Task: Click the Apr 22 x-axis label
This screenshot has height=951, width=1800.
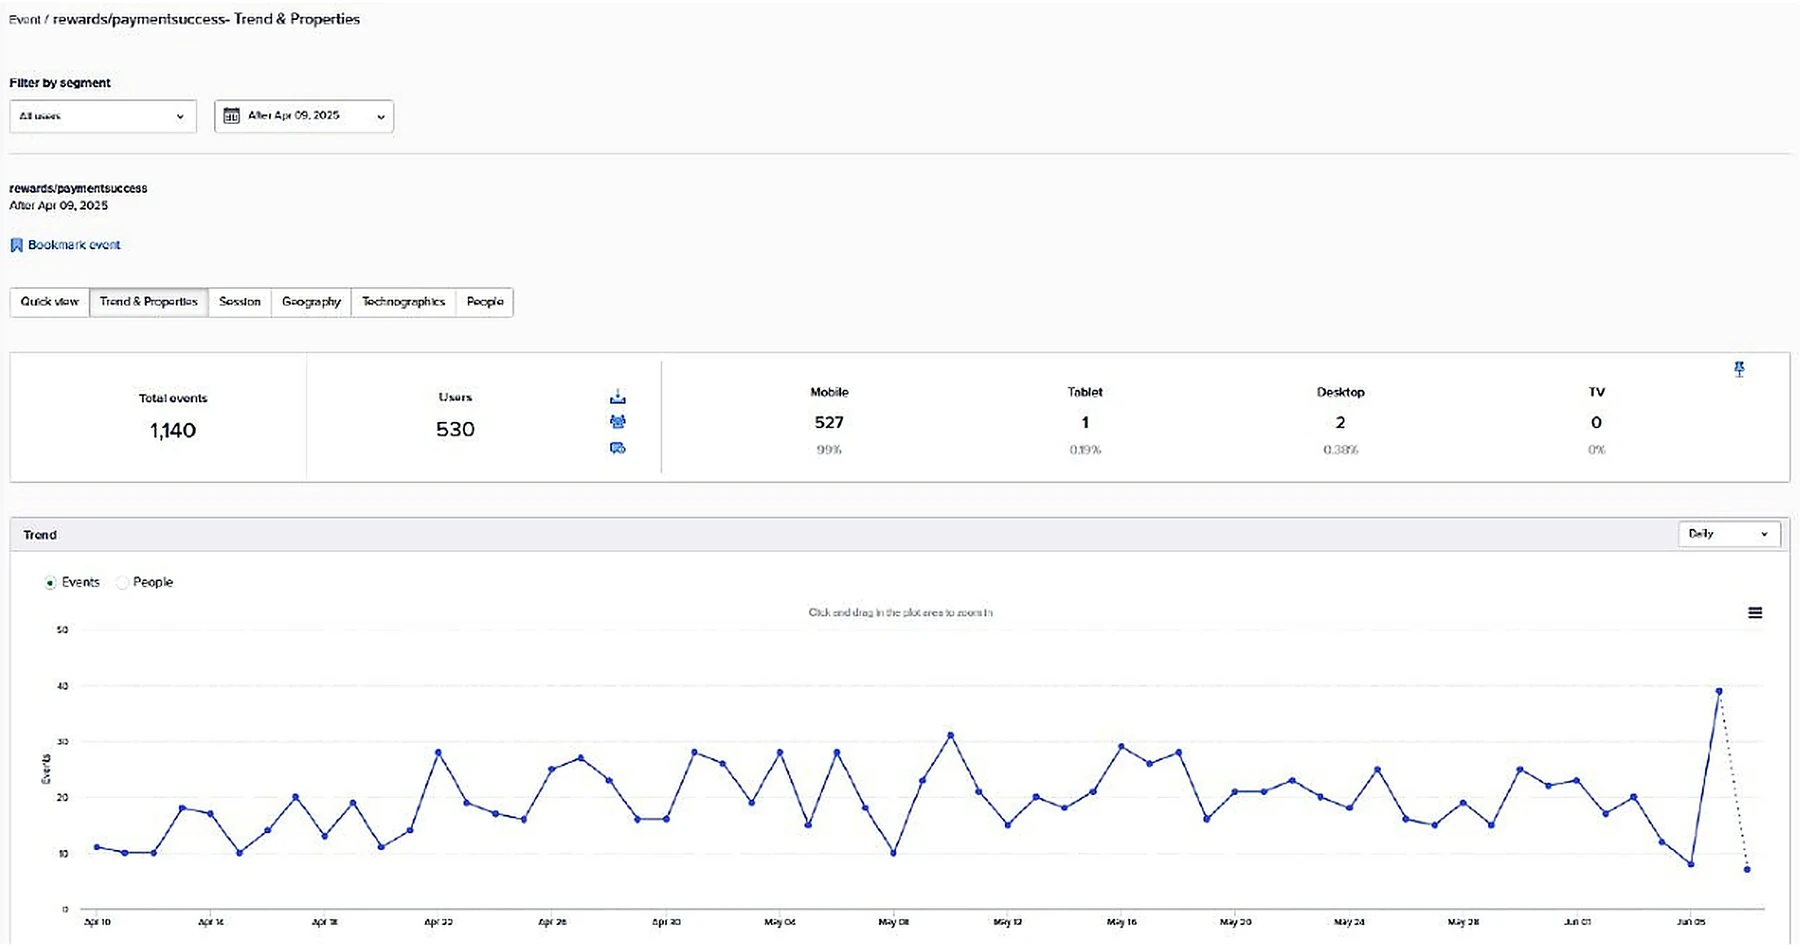Action: point(438,922)
